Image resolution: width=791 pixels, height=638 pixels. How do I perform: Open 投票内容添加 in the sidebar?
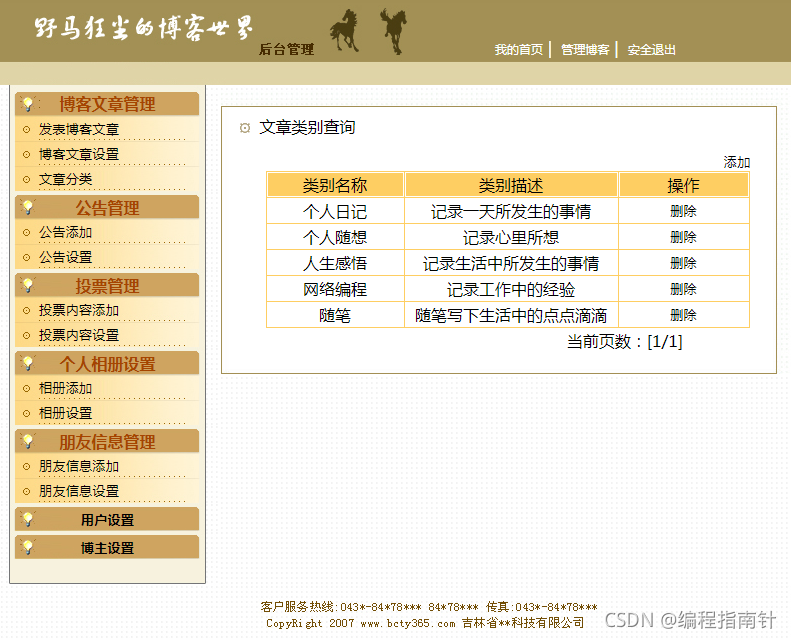click(79, 310)
